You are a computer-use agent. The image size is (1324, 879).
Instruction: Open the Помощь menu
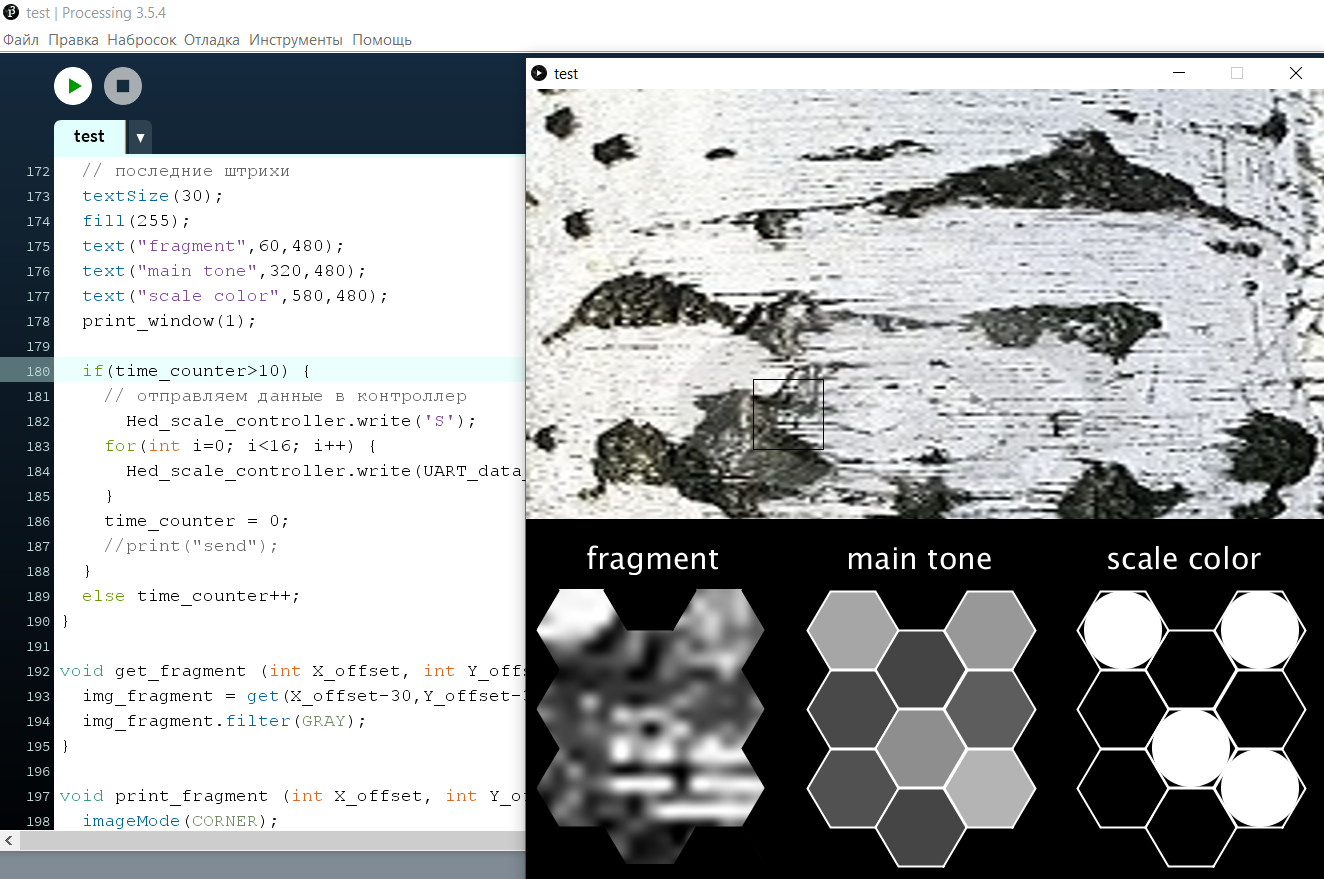382,40
